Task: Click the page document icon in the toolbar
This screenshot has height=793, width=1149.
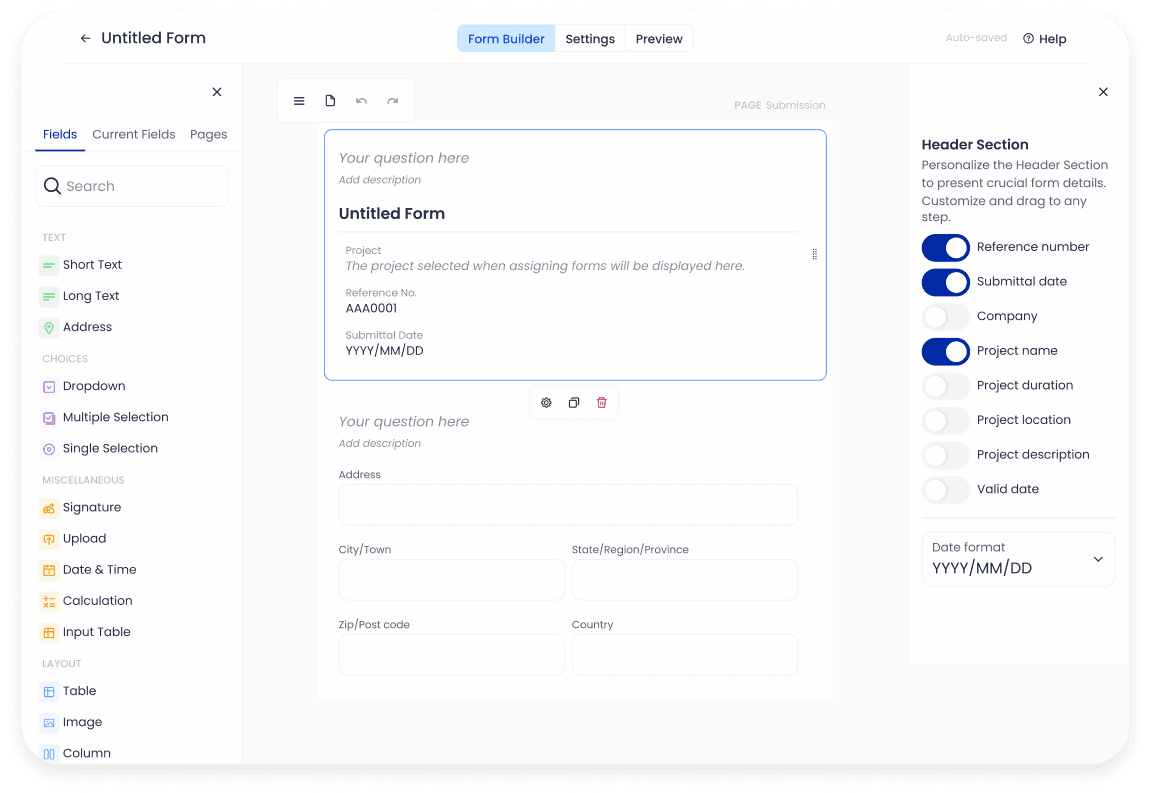Action: click(x=330, y=100)
